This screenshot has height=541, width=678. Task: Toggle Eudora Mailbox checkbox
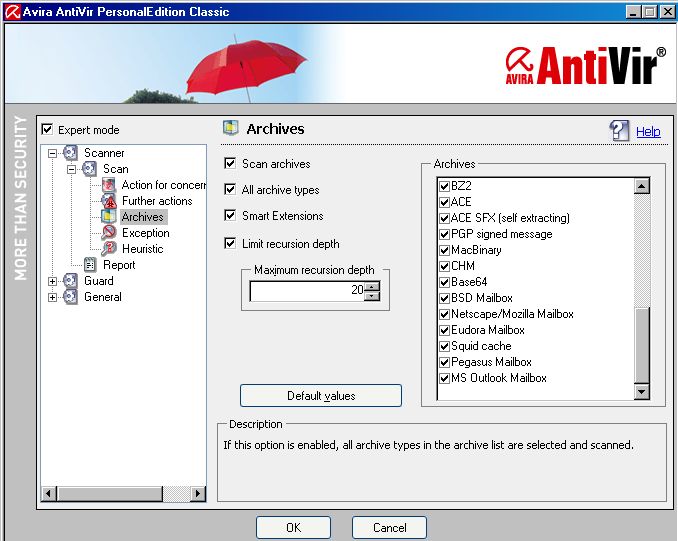click(444, 330)
